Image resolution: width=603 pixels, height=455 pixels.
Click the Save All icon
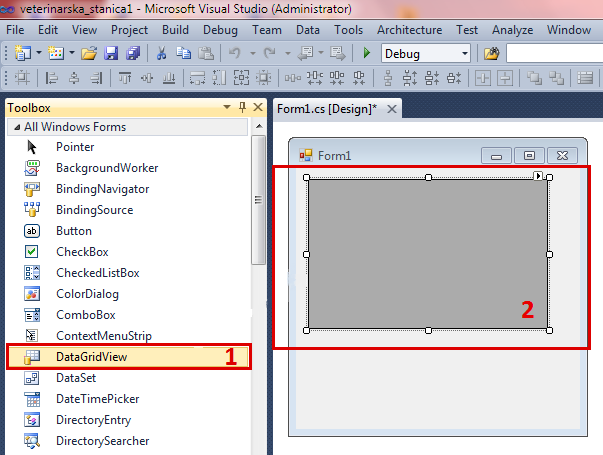pos(130,53)
